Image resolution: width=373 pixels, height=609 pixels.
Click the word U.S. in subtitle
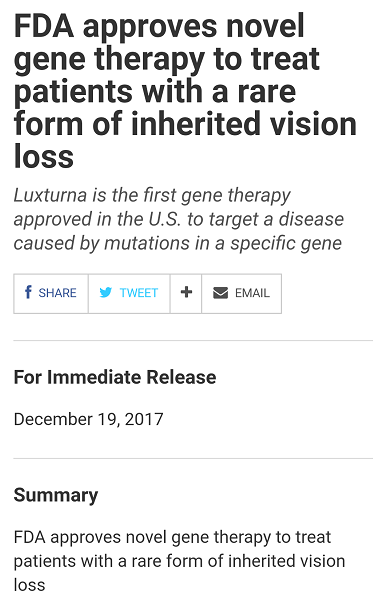coord(165,219)
